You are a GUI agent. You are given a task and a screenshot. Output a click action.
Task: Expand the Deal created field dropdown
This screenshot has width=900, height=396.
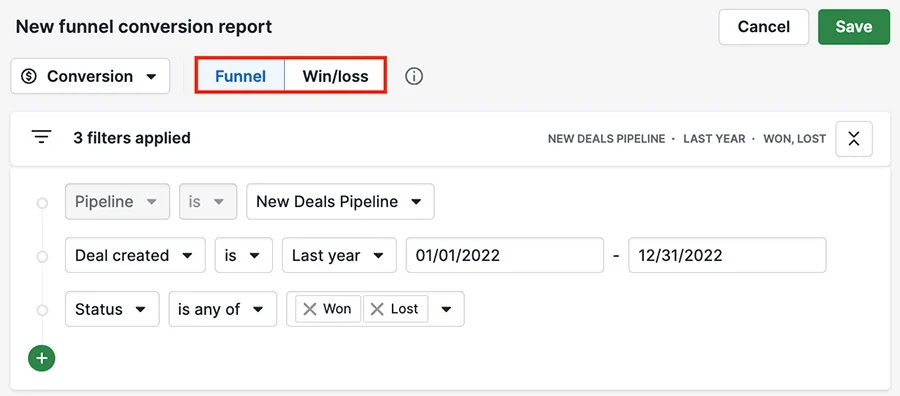(135, 255)
